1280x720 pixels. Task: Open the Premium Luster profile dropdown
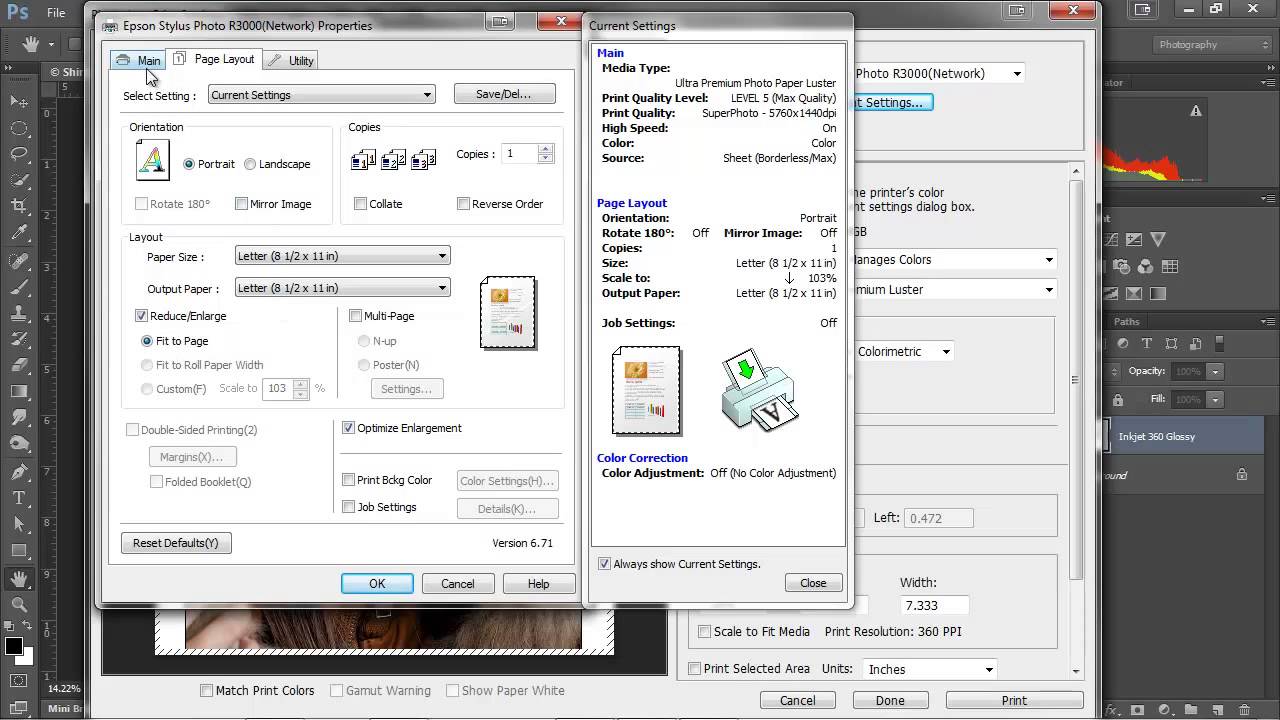(x=953, y=290)
